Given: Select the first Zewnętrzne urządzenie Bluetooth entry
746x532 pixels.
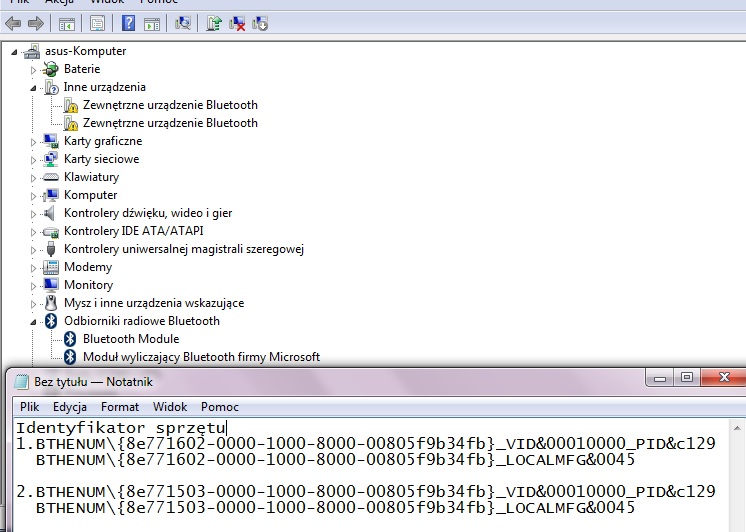Looking at the screenshot, I should pos(170,105).
